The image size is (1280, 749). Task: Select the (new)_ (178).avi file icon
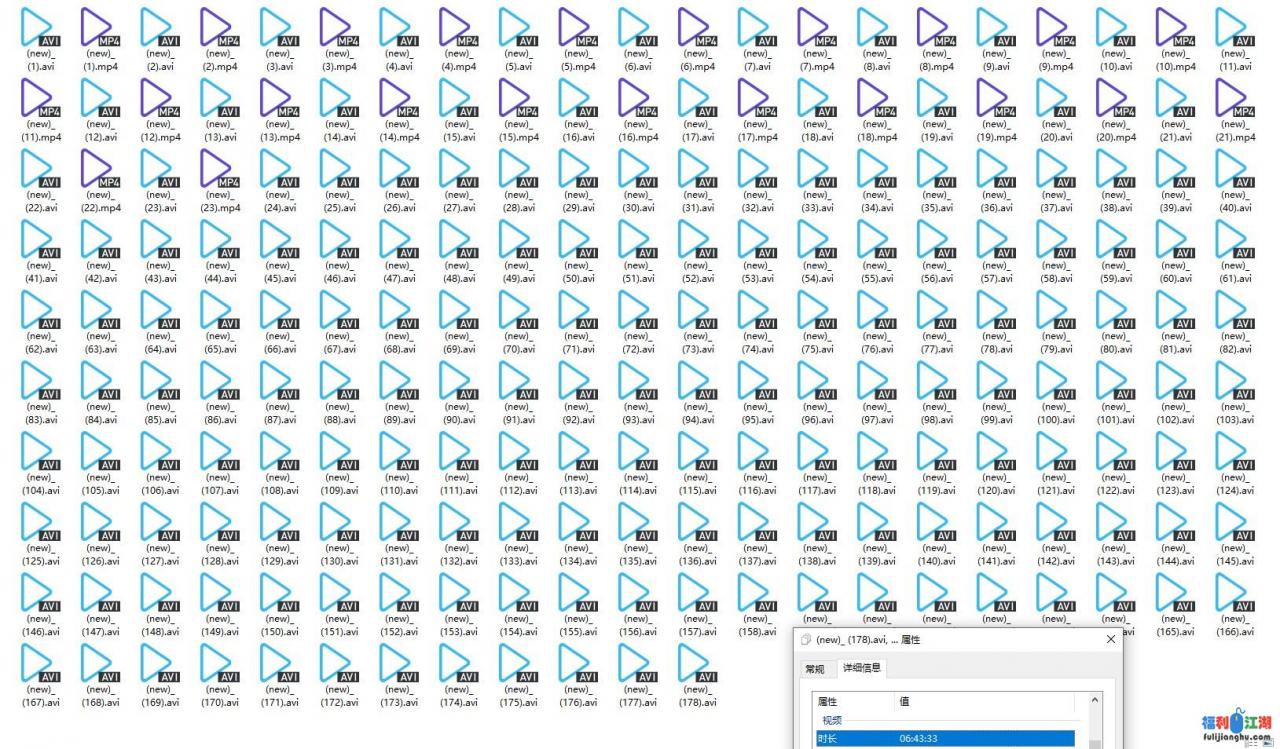[x=697, y=665]
